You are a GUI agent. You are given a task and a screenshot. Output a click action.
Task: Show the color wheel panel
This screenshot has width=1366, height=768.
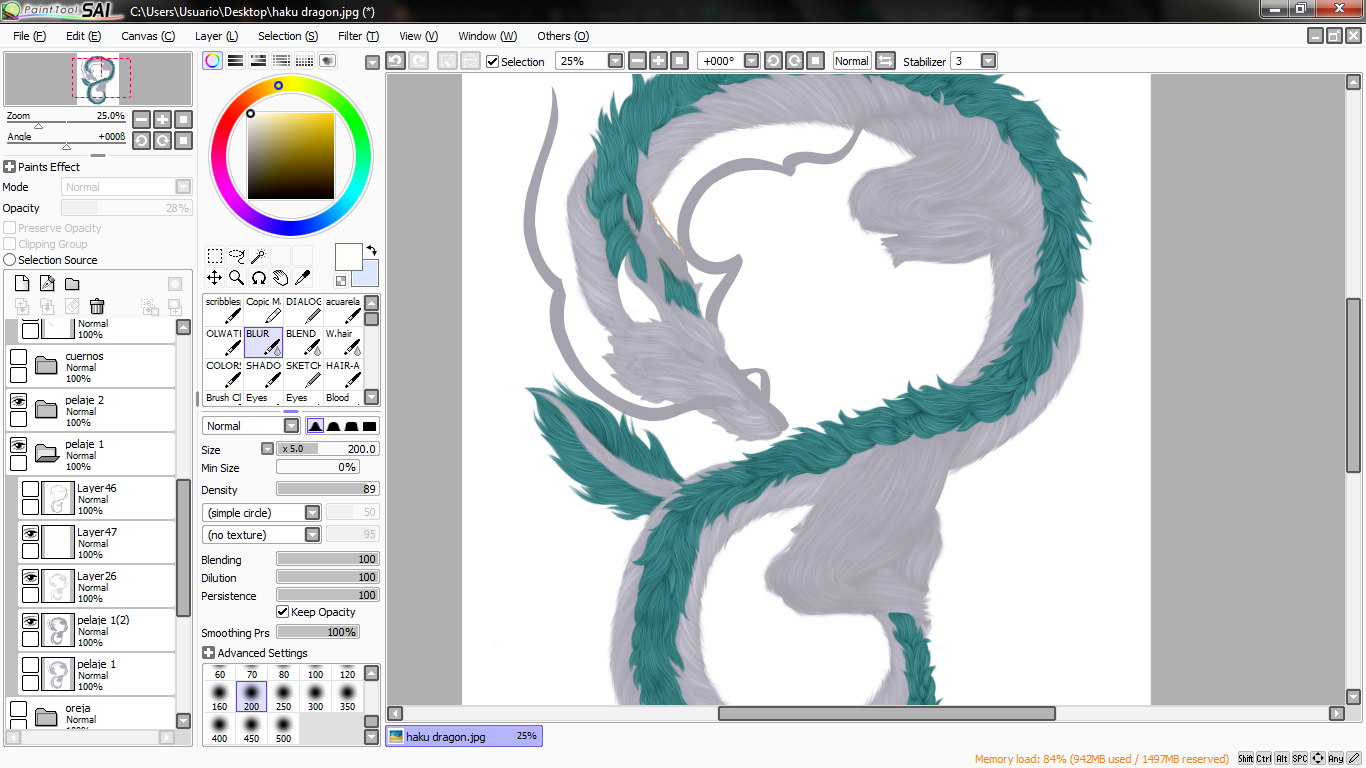coord(212,61)
